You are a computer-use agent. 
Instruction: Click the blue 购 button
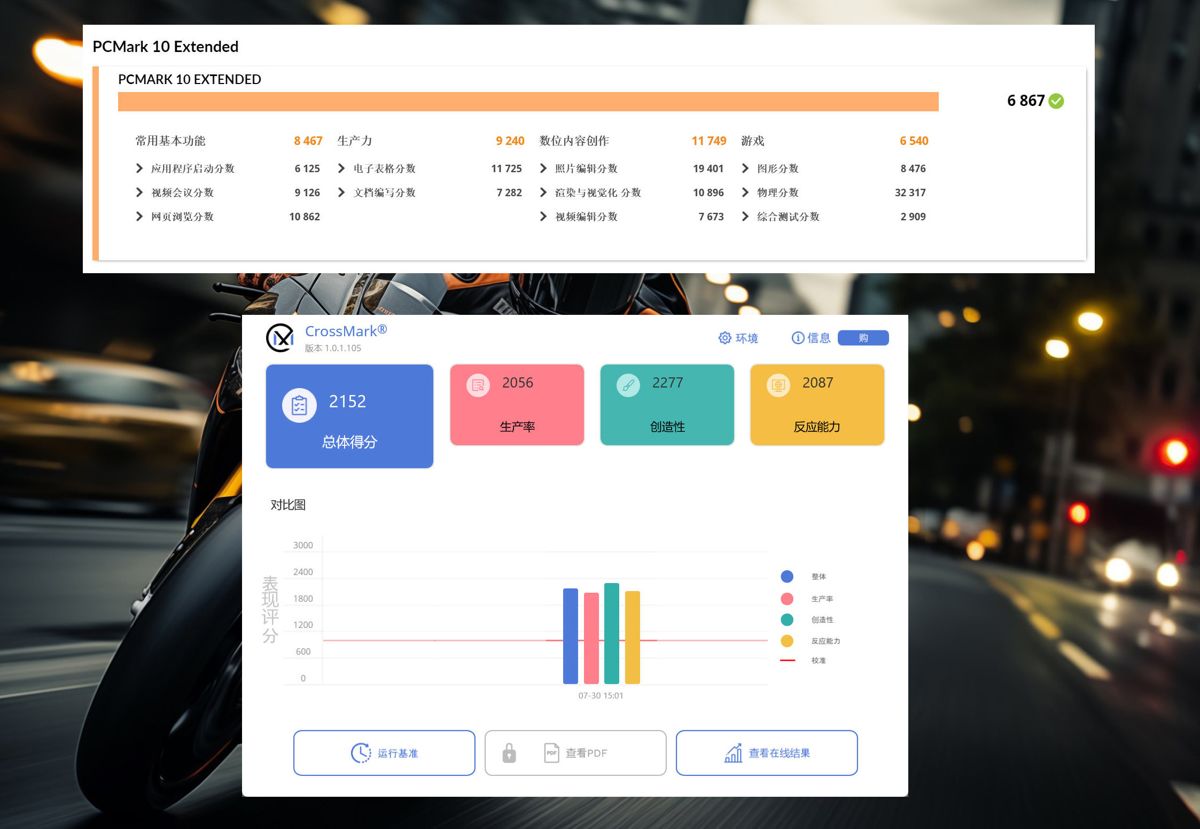863,338
